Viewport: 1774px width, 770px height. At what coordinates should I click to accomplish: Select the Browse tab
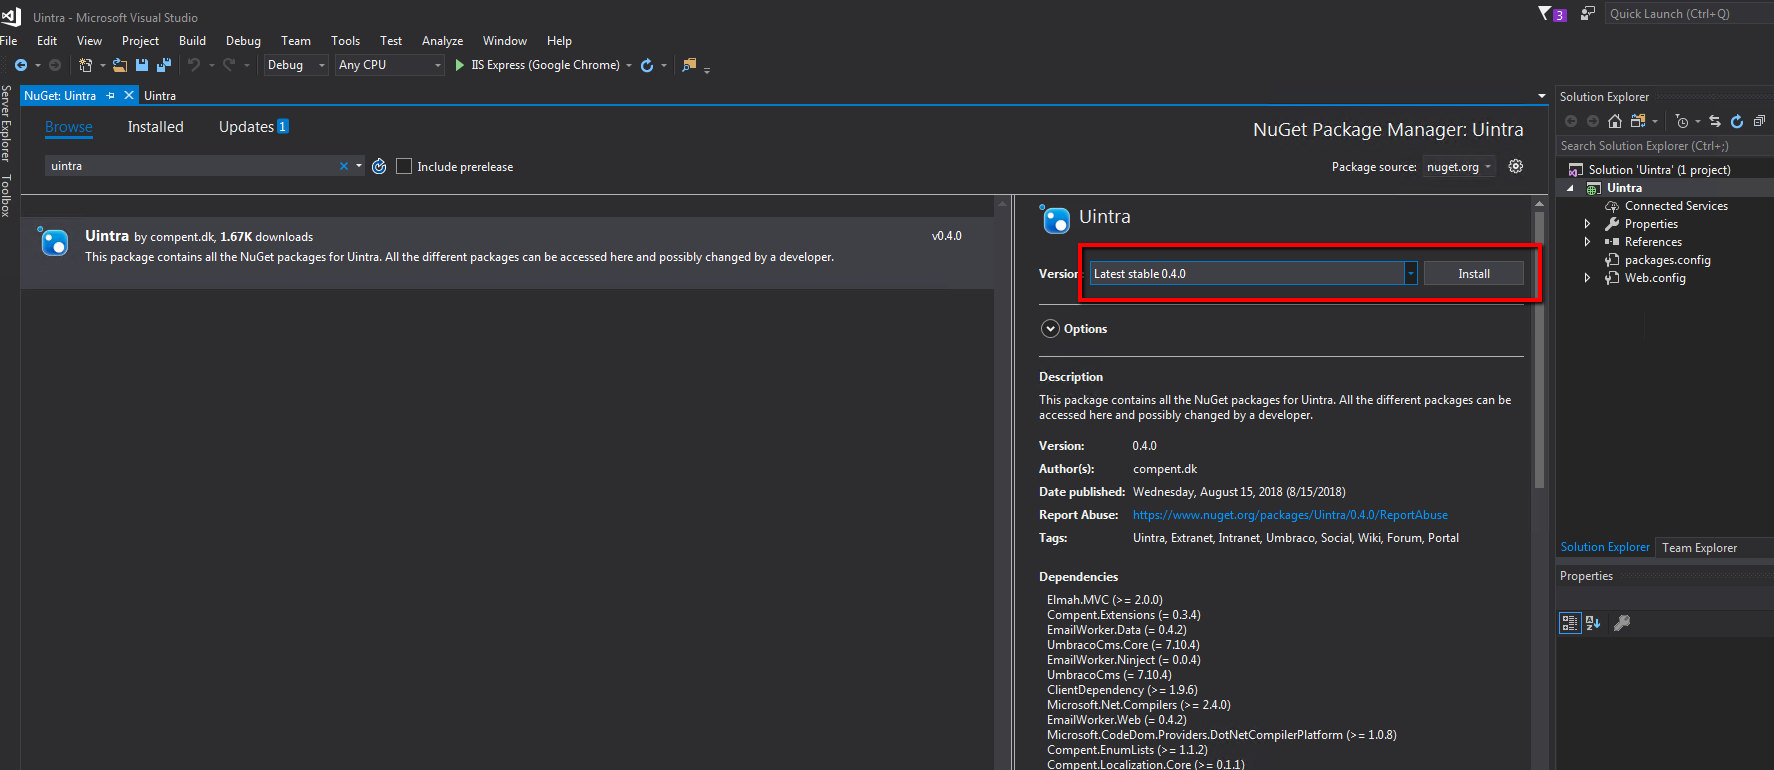pos(69,127)
